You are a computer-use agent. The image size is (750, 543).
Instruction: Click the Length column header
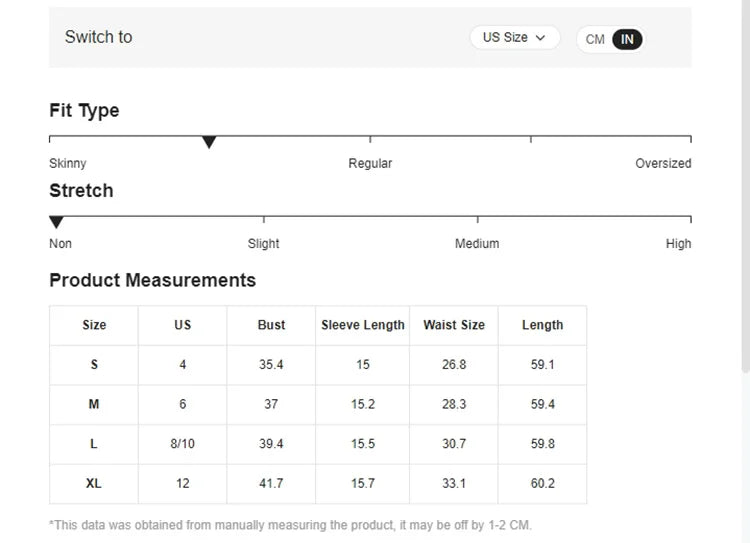(543, 325)
